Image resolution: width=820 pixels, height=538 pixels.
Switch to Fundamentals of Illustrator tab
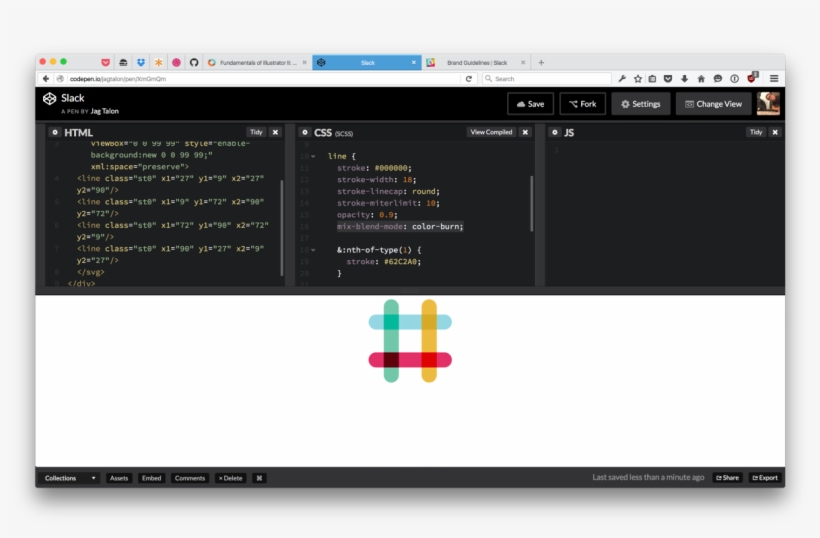click(256, 62)
